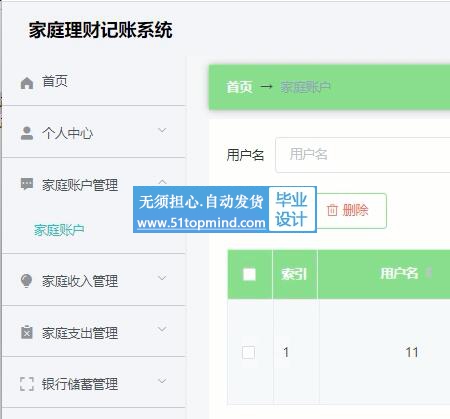This screenshot has width=450, height=419.
Task: Click the home icon beside 首页
Action: [27, 83]
